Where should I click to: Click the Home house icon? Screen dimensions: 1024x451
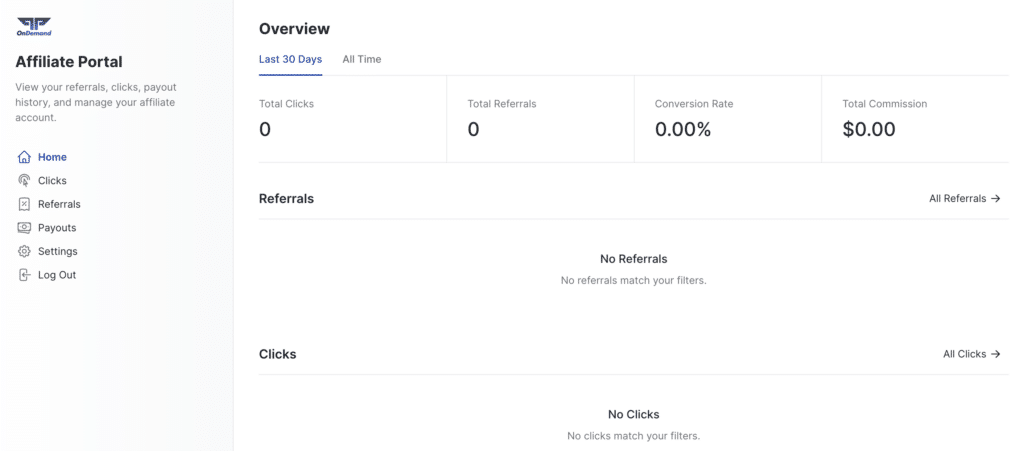(24, 157)
